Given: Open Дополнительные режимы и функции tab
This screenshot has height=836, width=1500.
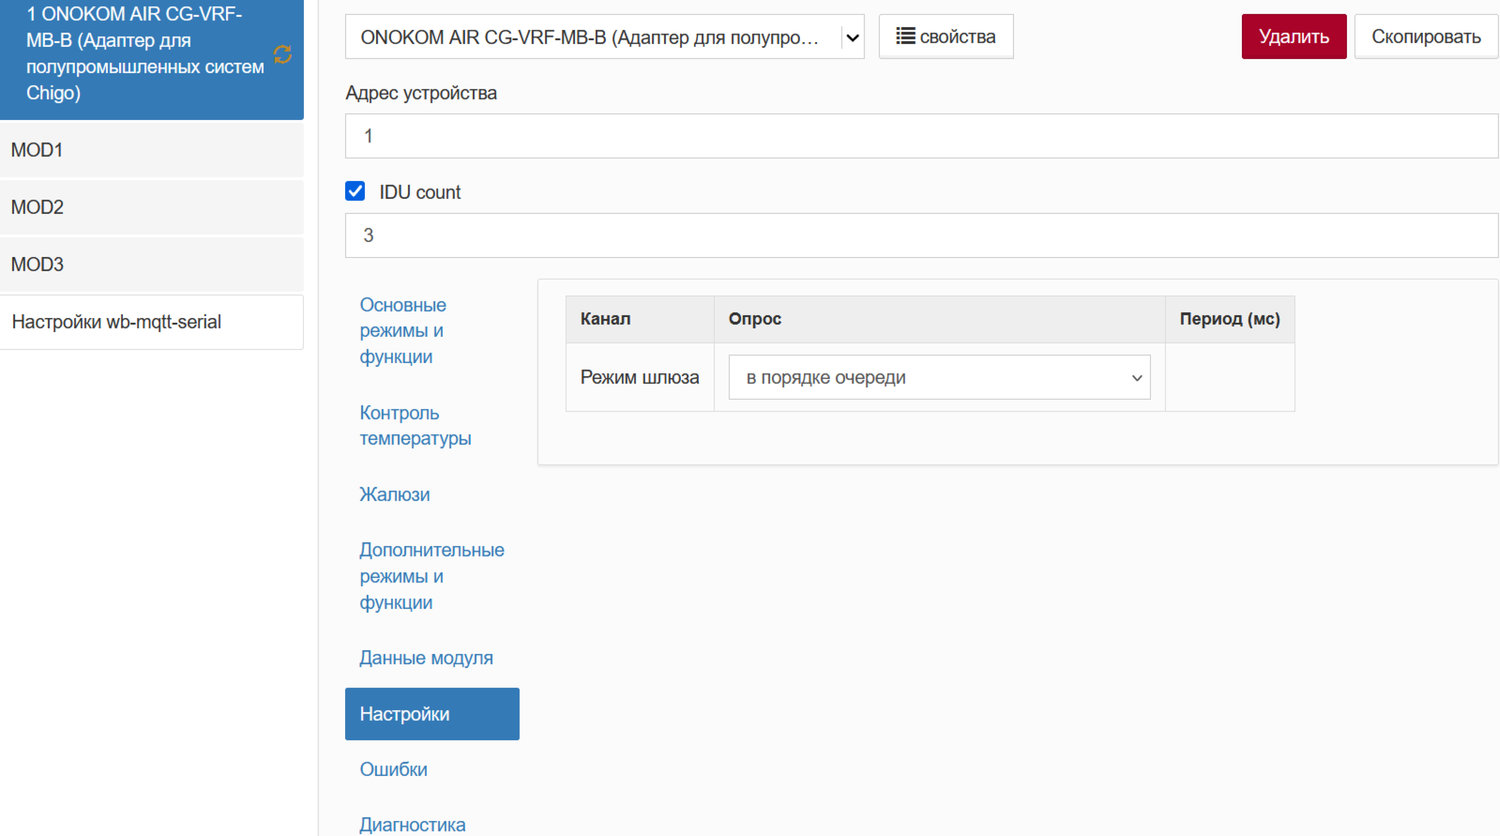Looking at the screenshot, I should tap(431, 576).
